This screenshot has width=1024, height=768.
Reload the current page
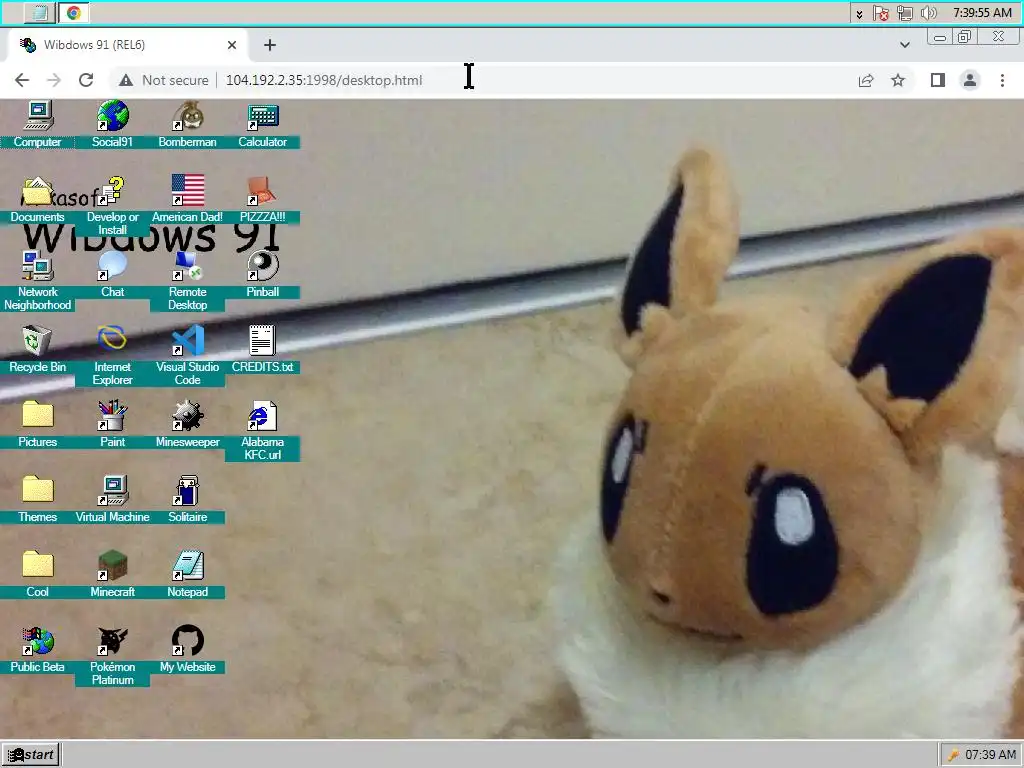(86, 80)
